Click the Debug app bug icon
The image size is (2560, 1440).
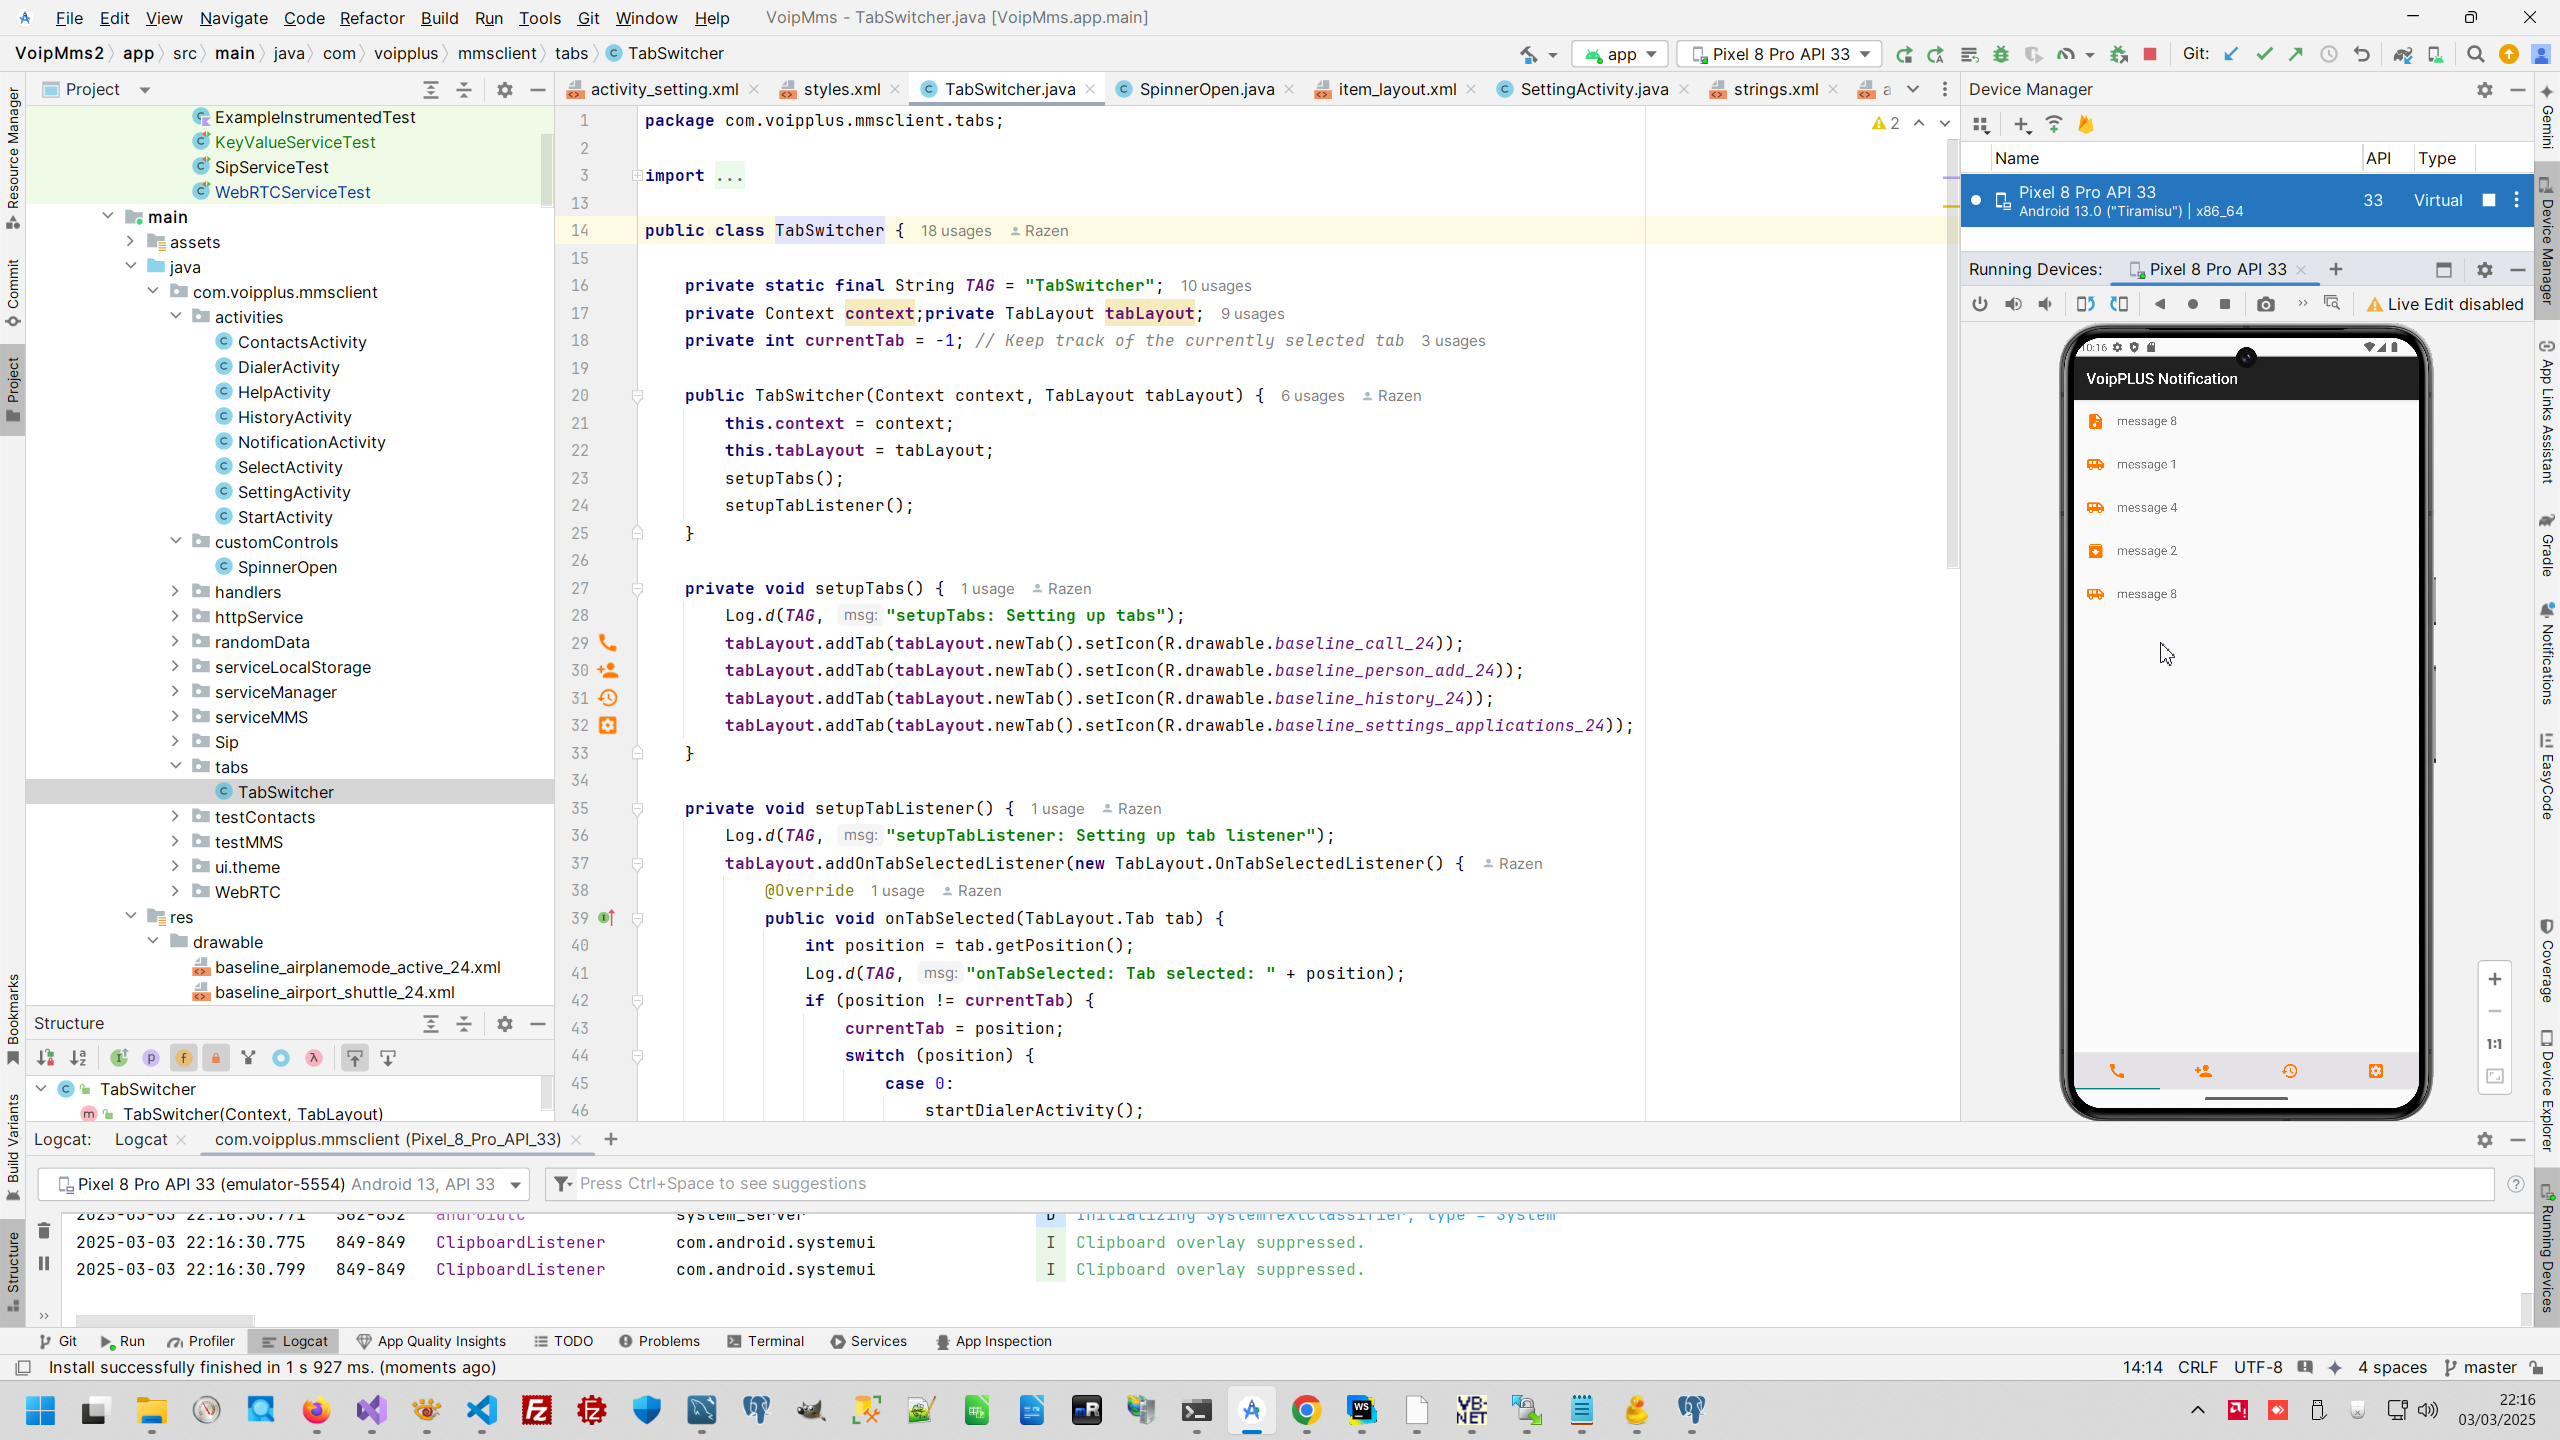pos(2001,54)
